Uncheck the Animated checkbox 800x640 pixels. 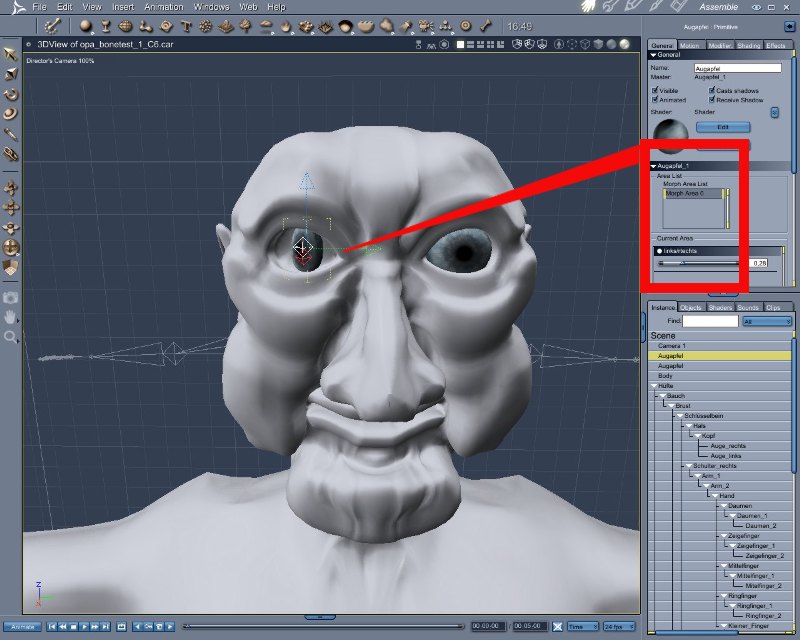pyautogui.click(x=655, y=100)
